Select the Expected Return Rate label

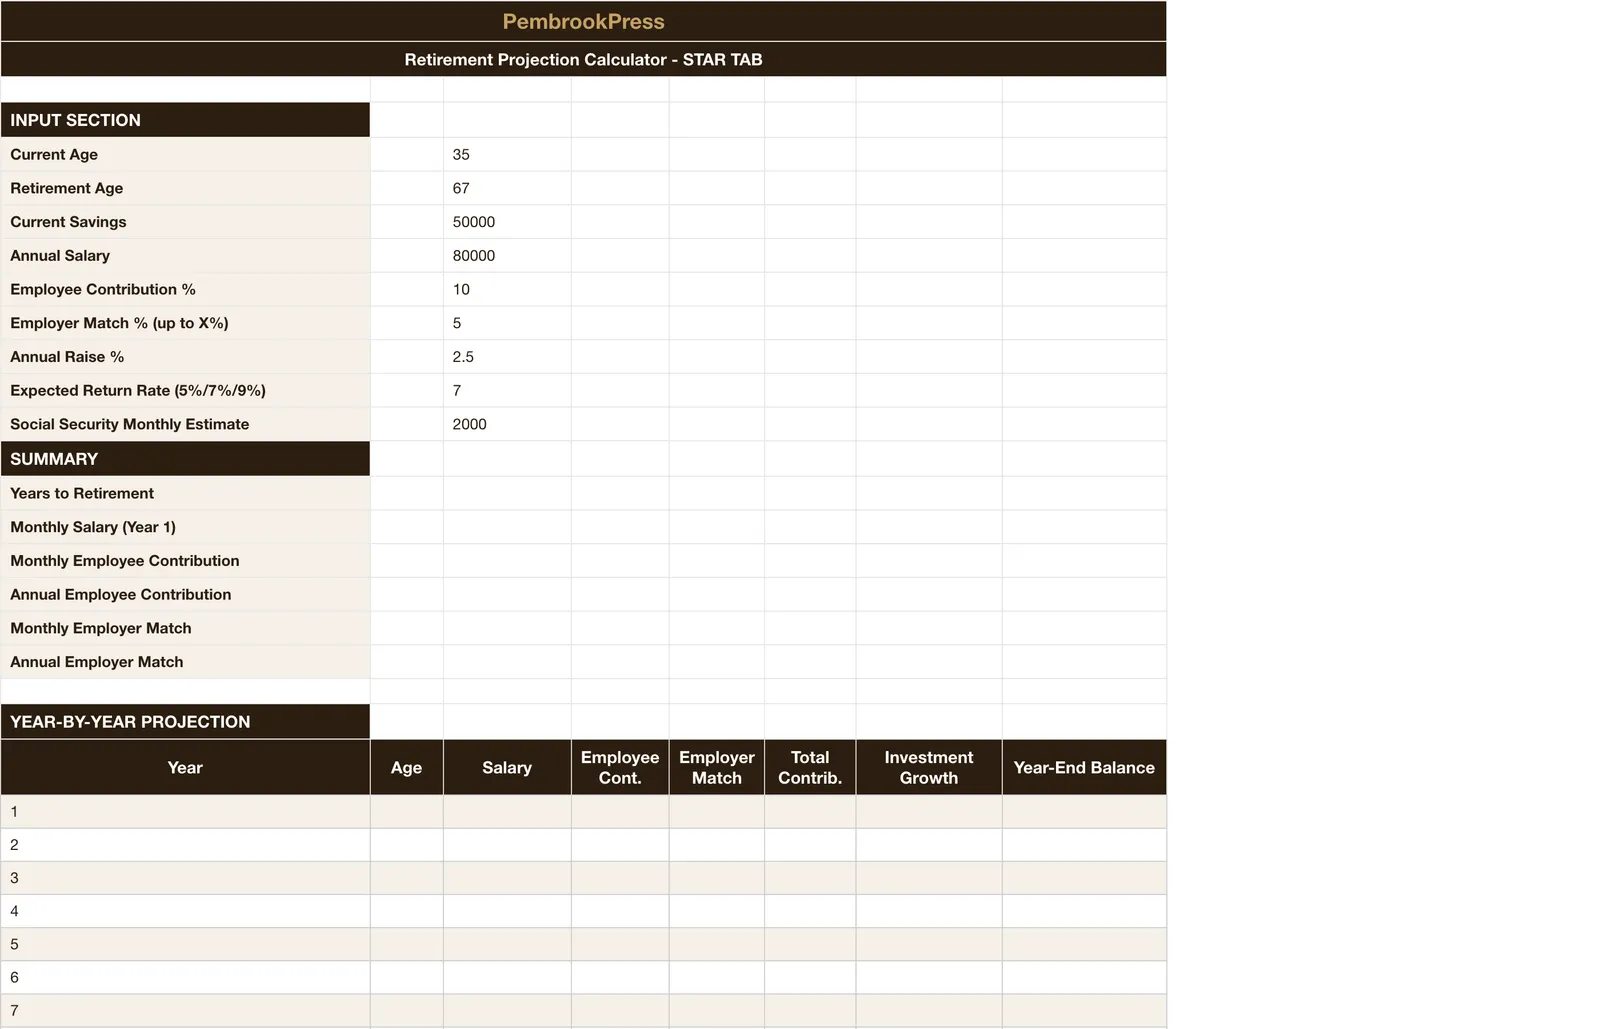click(x=185, y=390)
